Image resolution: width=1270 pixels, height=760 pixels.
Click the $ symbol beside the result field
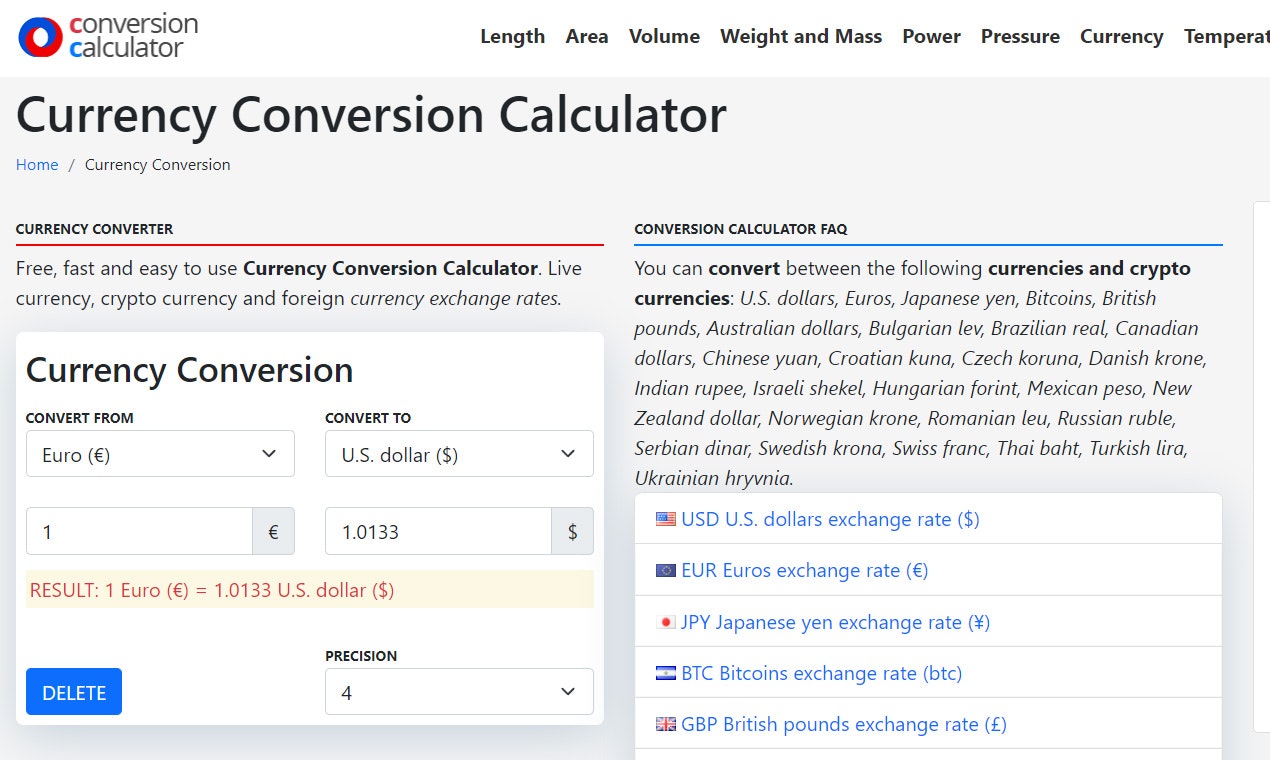(x=572, y=531)
